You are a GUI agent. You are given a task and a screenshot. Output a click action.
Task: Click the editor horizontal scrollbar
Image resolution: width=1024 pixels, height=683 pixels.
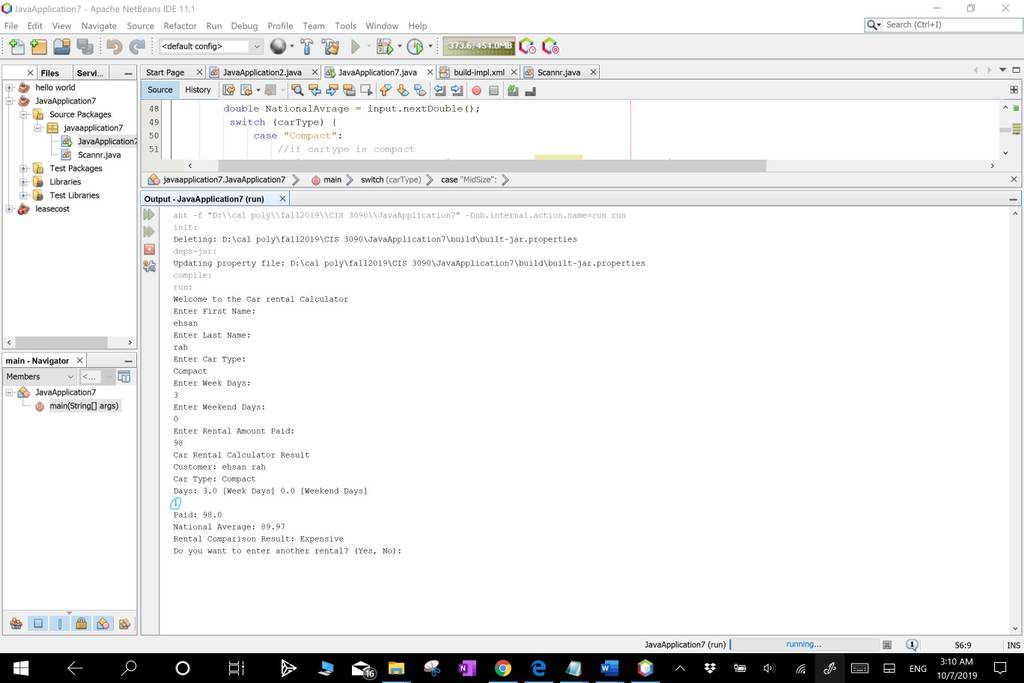pos(492,166)
